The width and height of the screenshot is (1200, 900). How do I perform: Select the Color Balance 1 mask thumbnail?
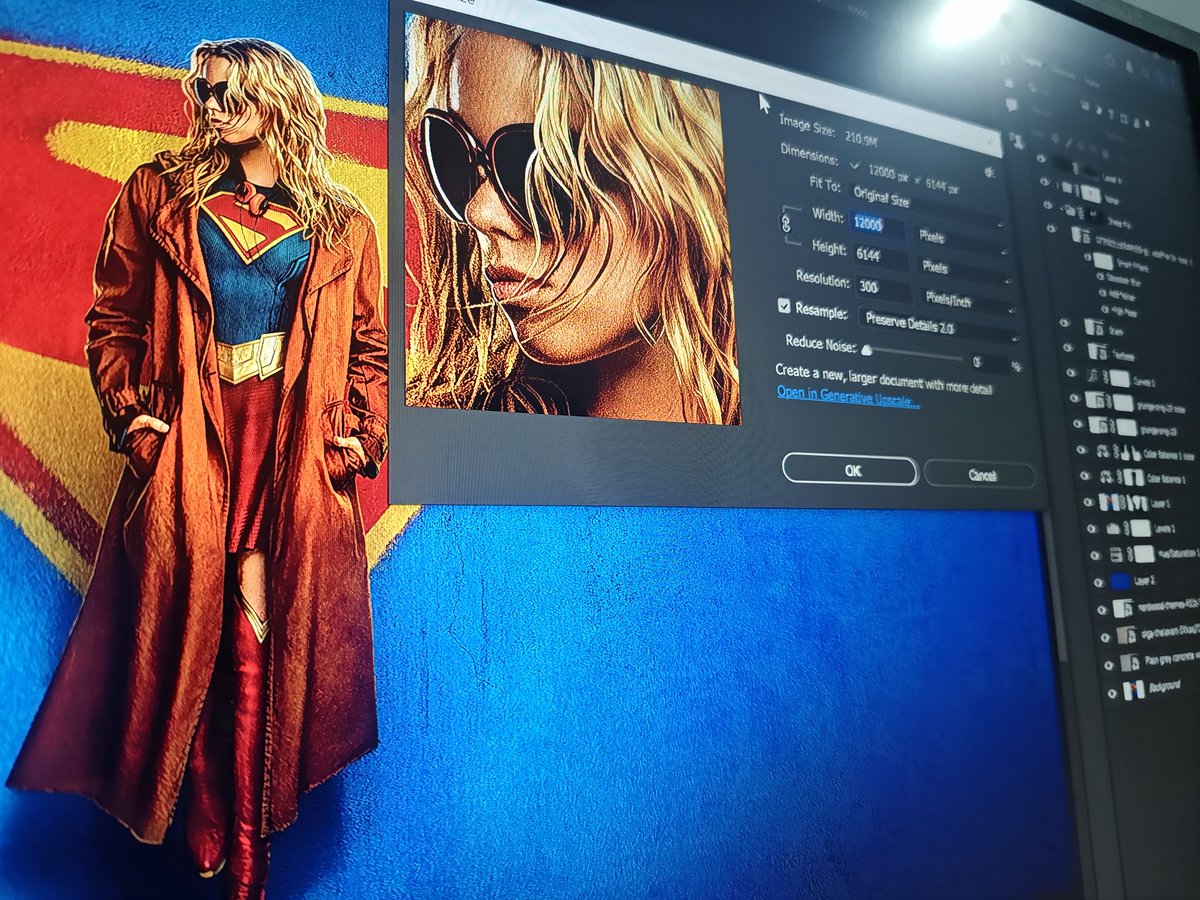click(1136, 477)
